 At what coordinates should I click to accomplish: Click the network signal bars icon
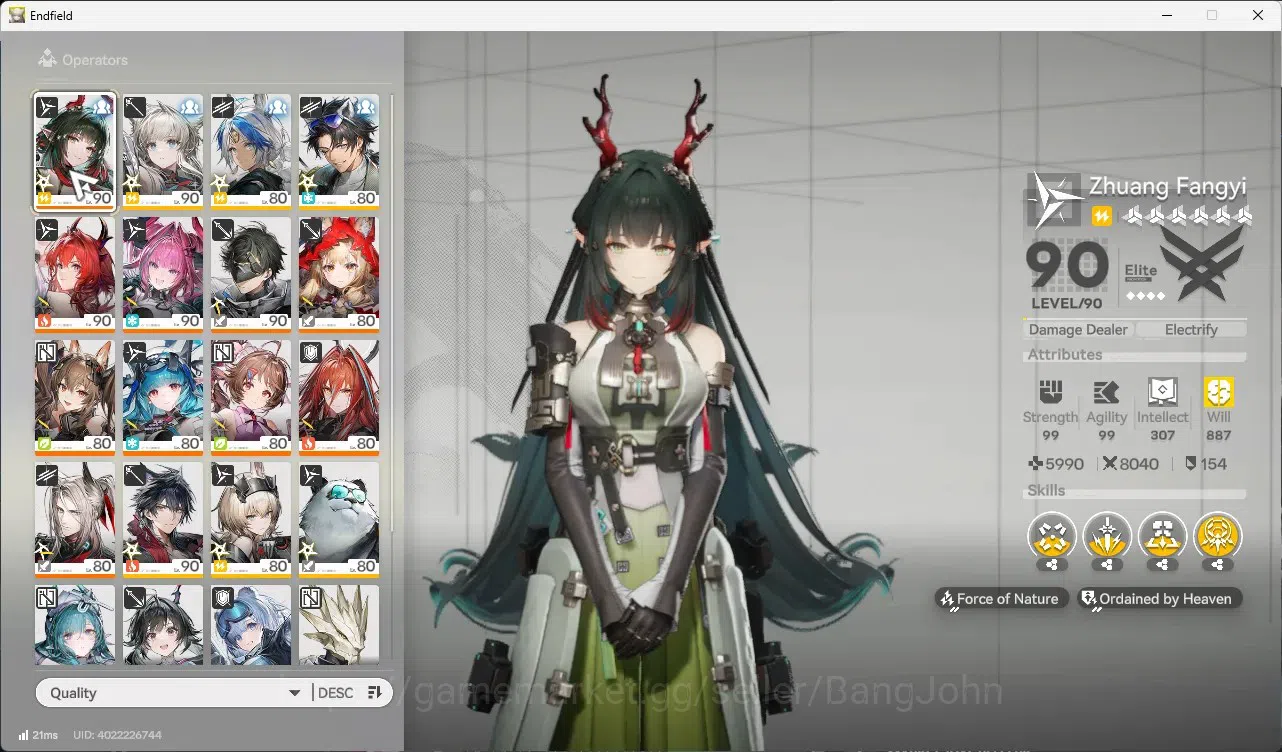[x=23, y=735]
